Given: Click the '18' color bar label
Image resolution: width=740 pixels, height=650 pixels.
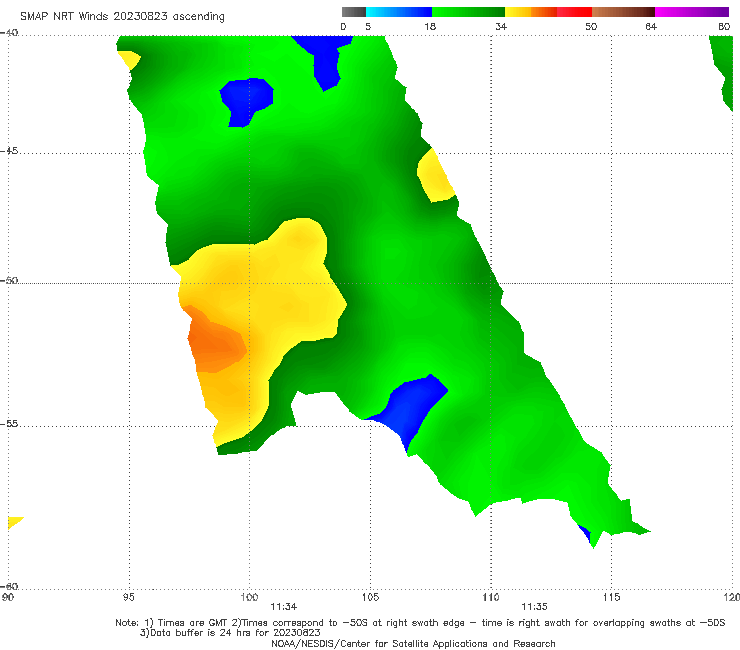Looking at the screenshot, I should point(430,26).
